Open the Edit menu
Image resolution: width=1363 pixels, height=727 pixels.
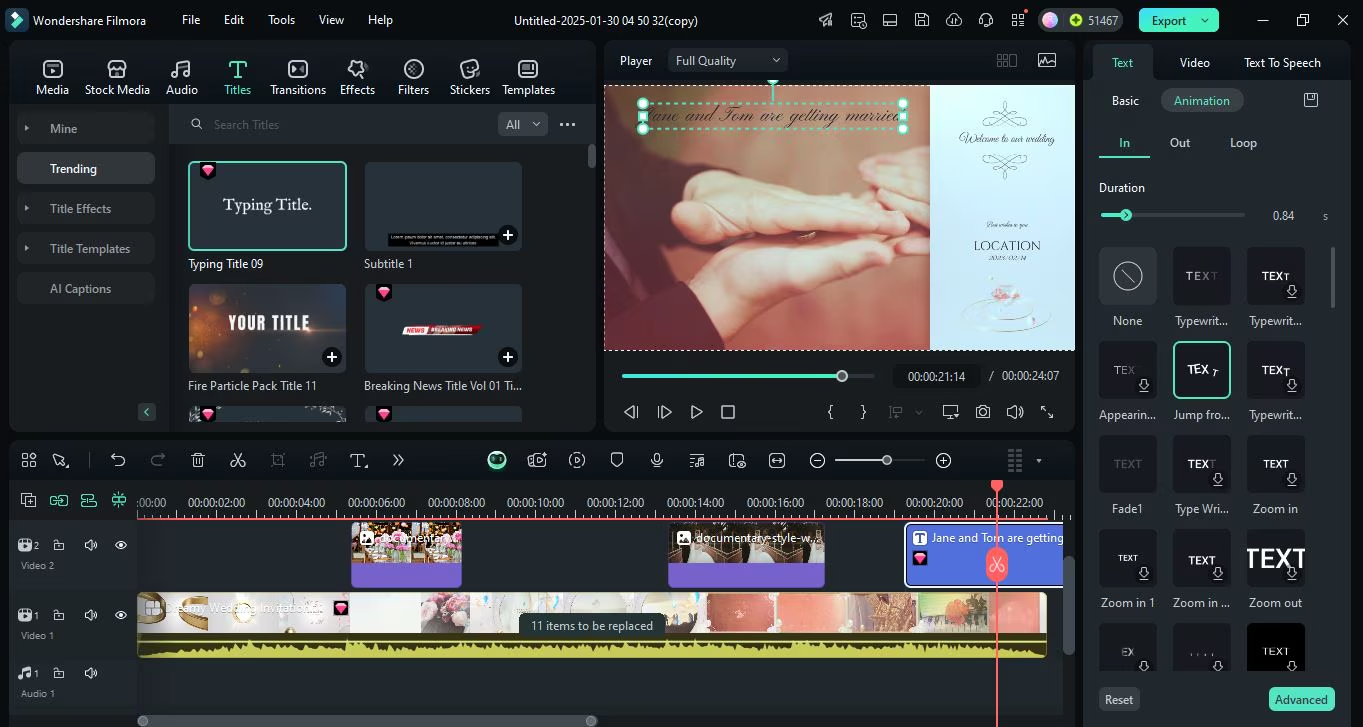(x=234, y=20)
